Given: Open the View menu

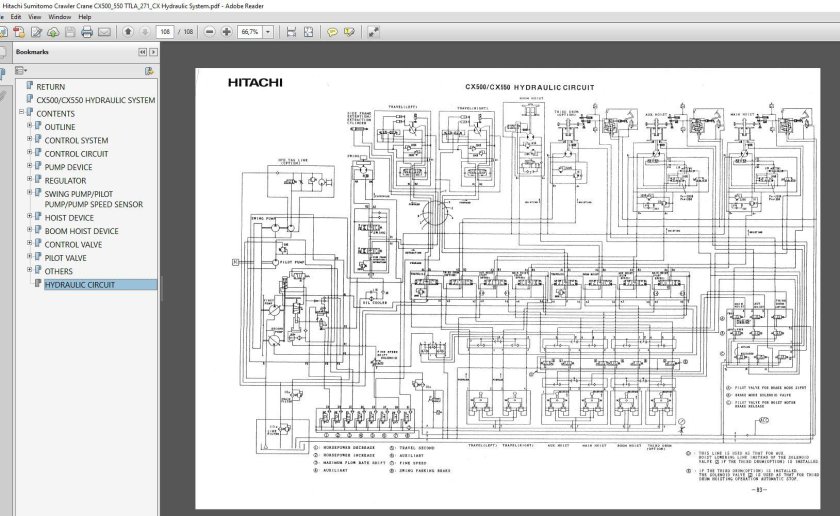Looking at the screenshot, I should click(35, 17).
